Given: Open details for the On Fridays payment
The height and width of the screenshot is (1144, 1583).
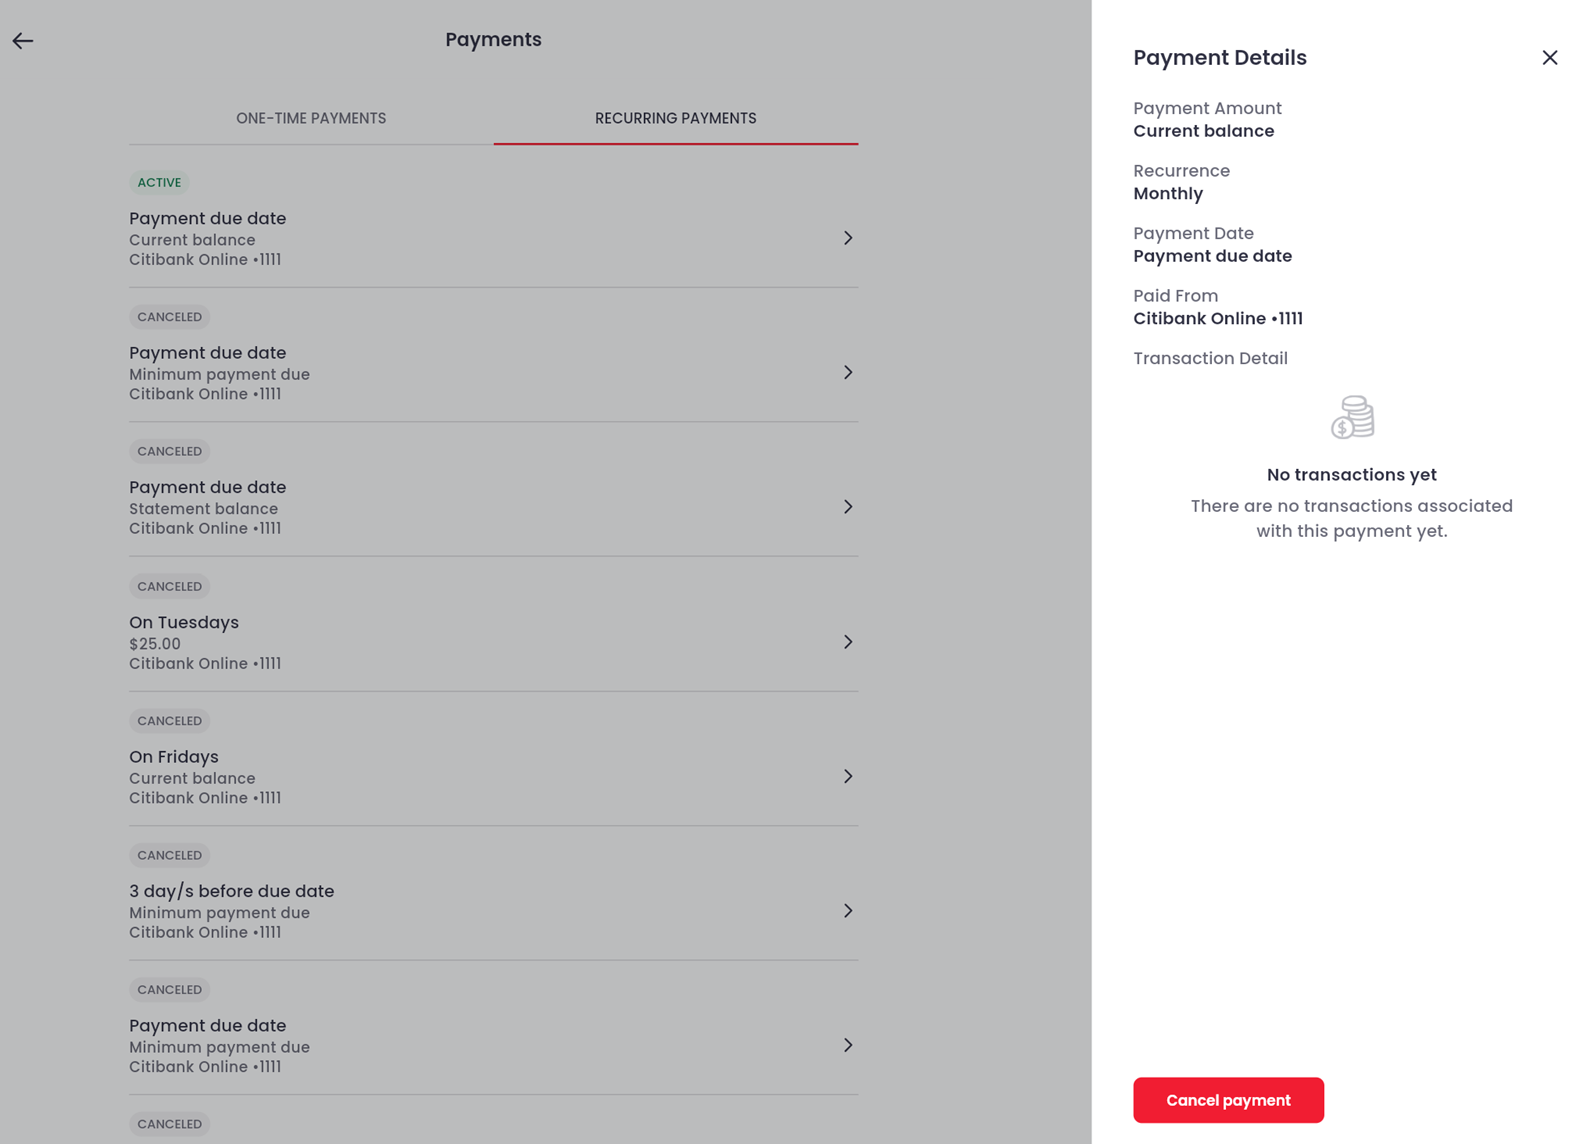Looking at the screenshot, I should (x=848, y=776).
